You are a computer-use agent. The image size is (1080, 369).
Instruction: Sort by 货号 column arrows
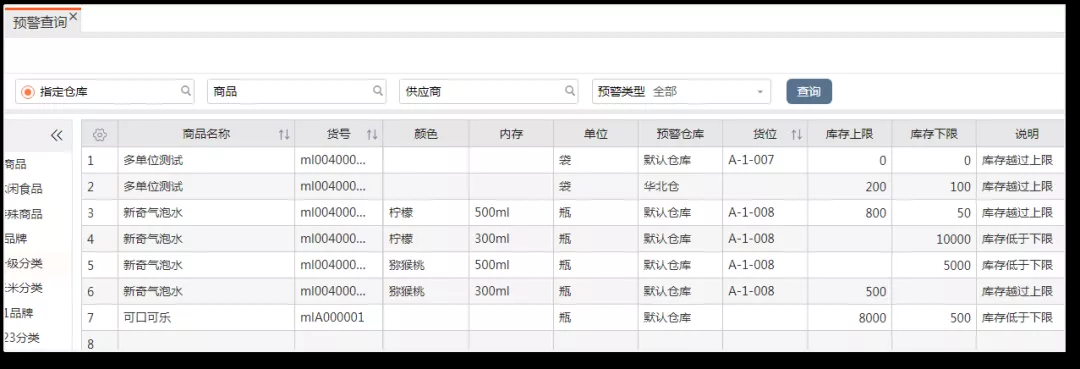[x=372, y=135]
